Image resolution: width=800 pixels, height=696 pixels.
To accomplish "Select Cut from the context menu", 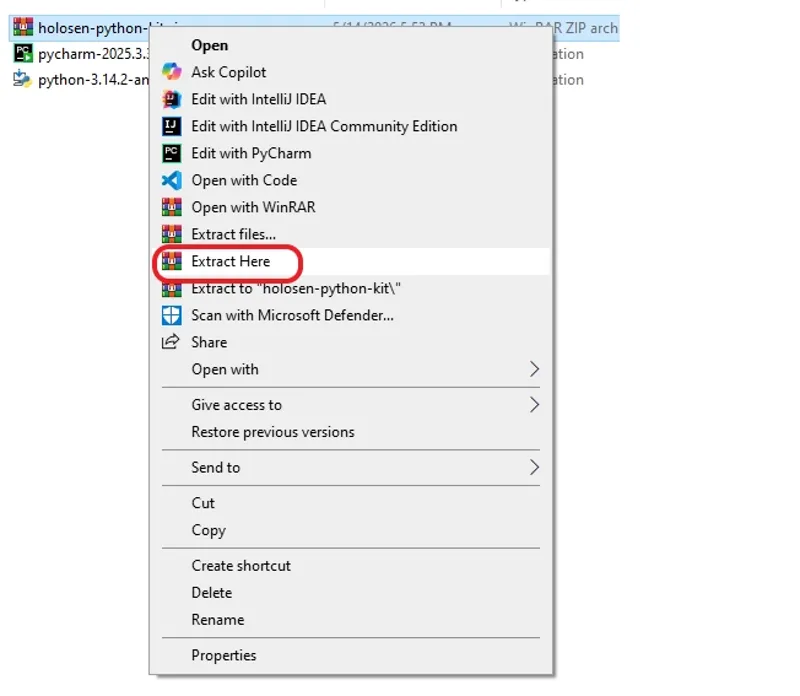I will pos(351,503).
